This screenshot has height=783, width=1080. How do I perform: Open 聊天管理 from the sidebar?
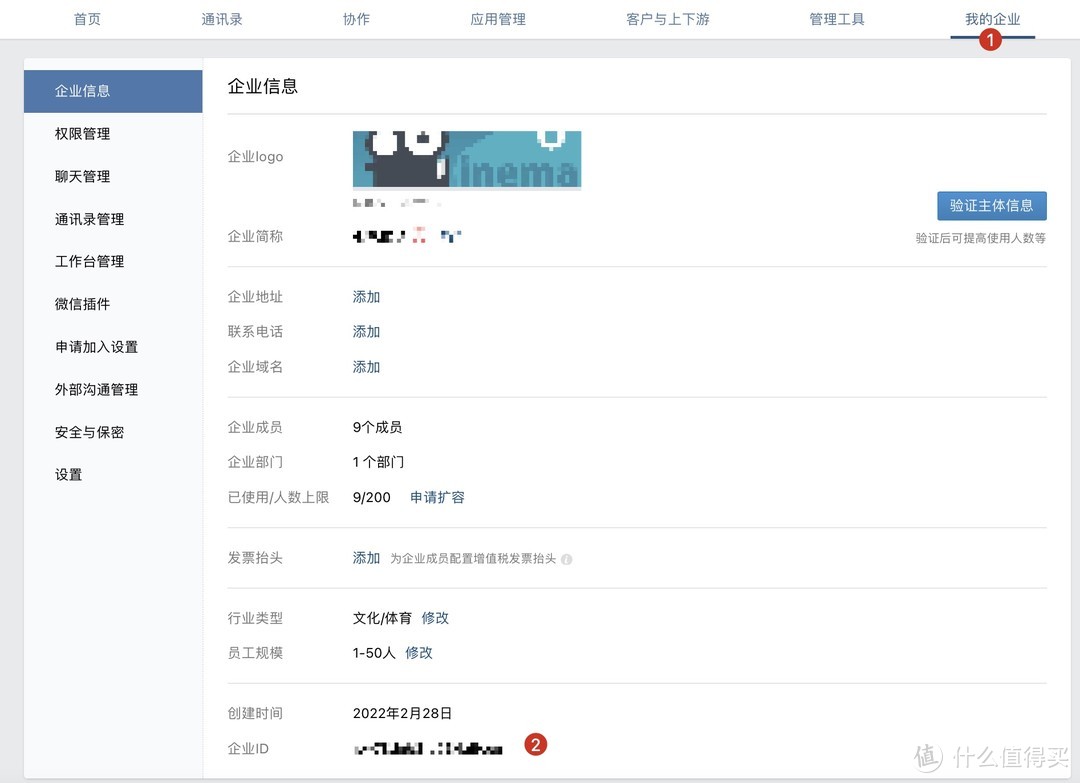point(82,176)
